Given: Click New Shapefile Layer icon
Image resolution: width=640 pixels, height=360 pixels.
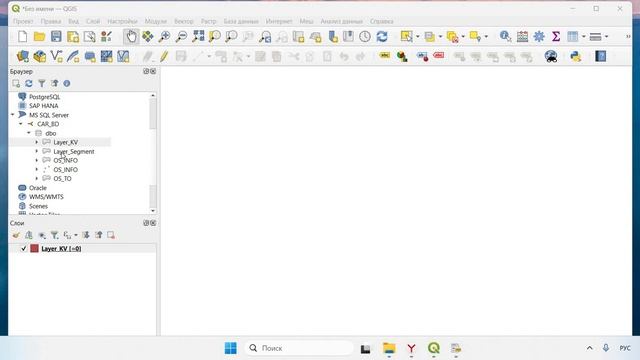Looking at the screenshot, I should [x=56, y=56].
